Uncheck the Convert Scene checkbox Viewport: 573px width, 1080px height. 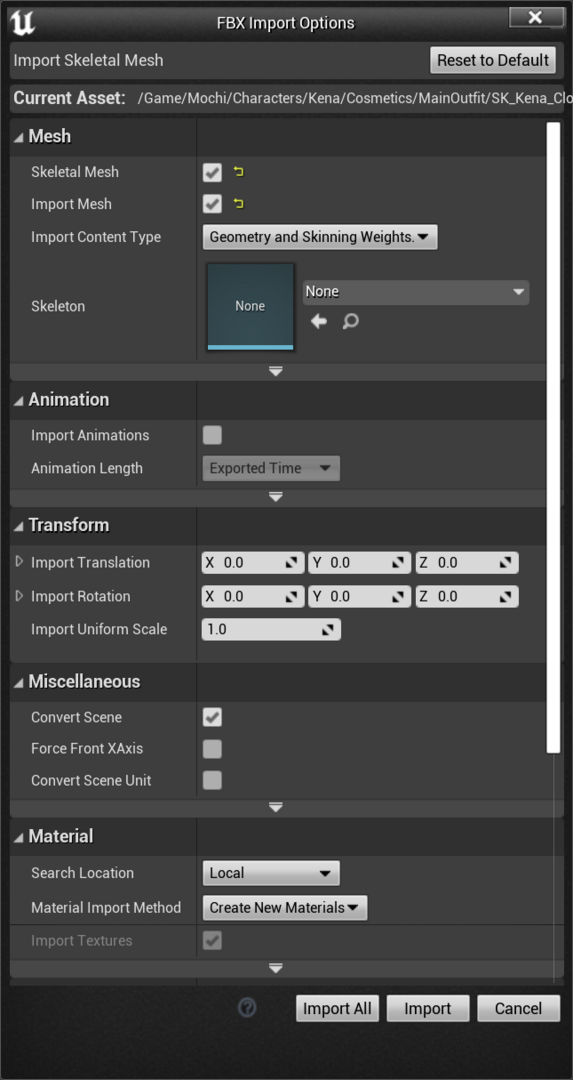(x=212, y=717)
